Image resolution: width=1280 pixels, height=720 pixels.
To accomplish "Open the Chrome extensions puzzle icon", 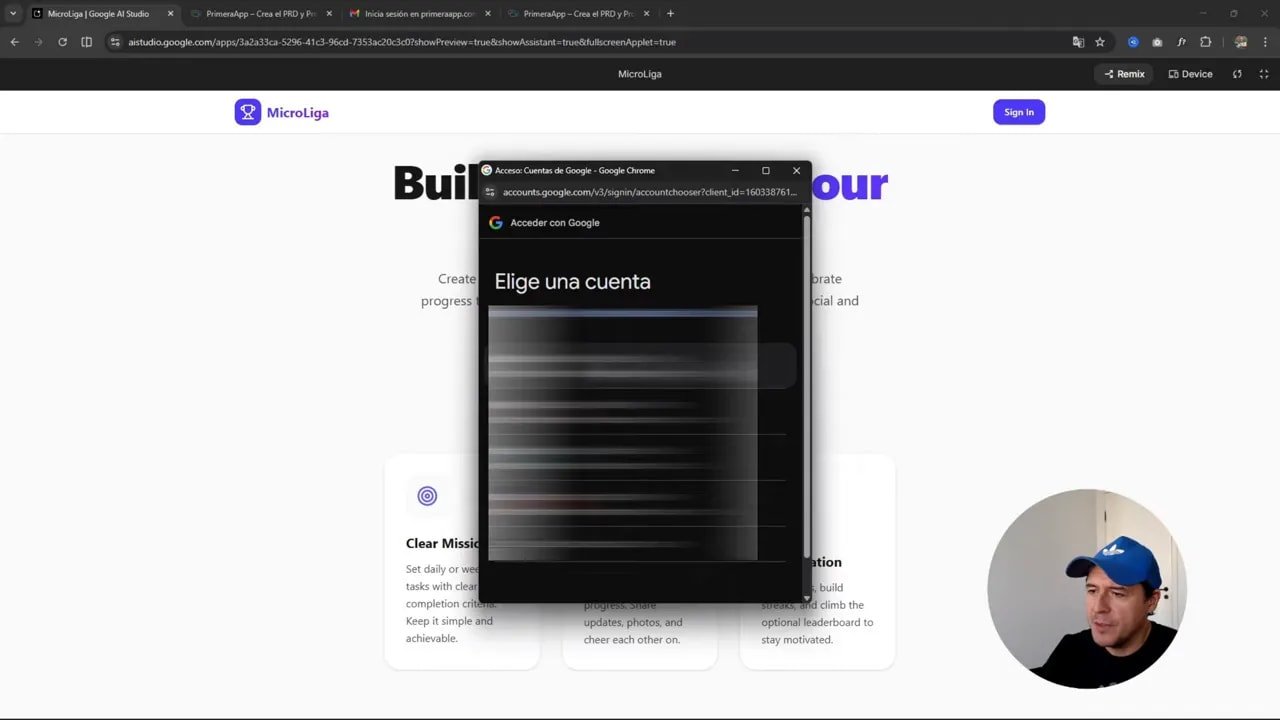I will [x=1205, y=42].
